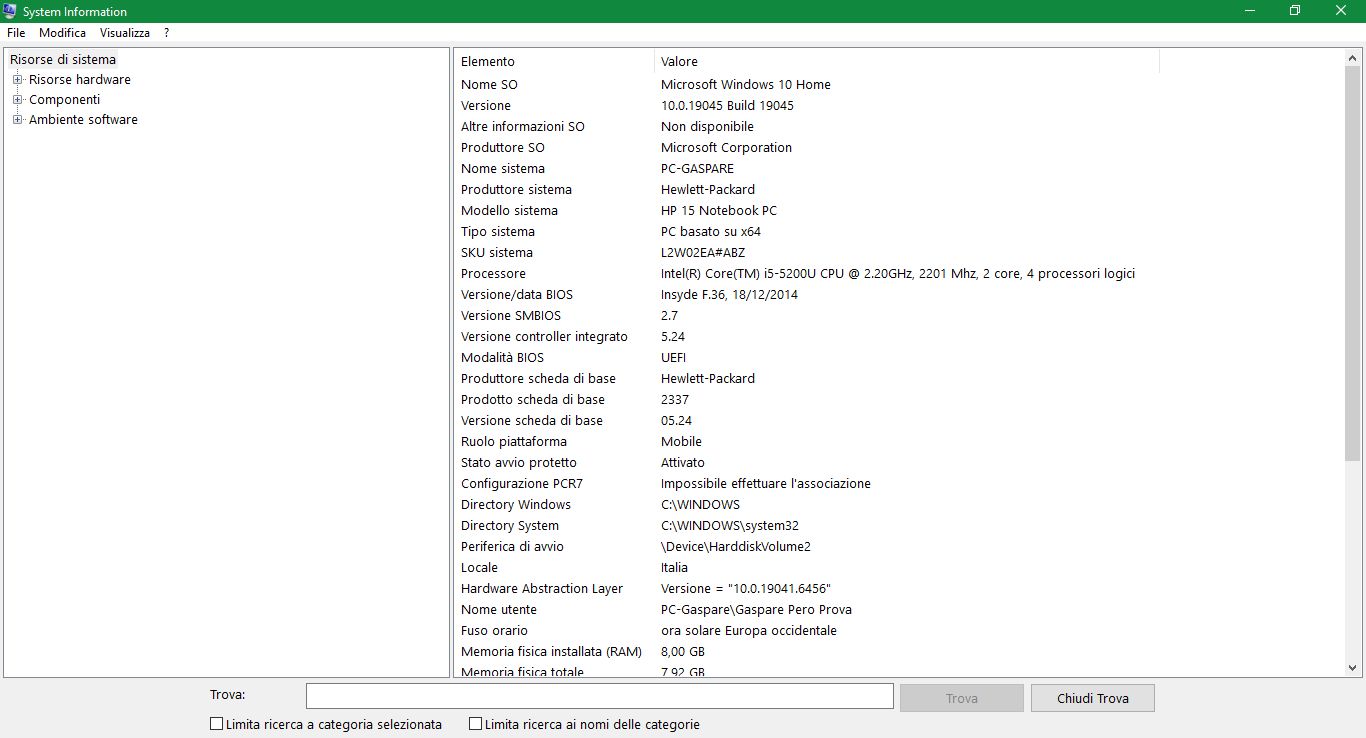The height and width of the screenshot is (738, 1366).
Task: Select the Componenti tree item
Action: pyautogui.click(x=65, y=100)
